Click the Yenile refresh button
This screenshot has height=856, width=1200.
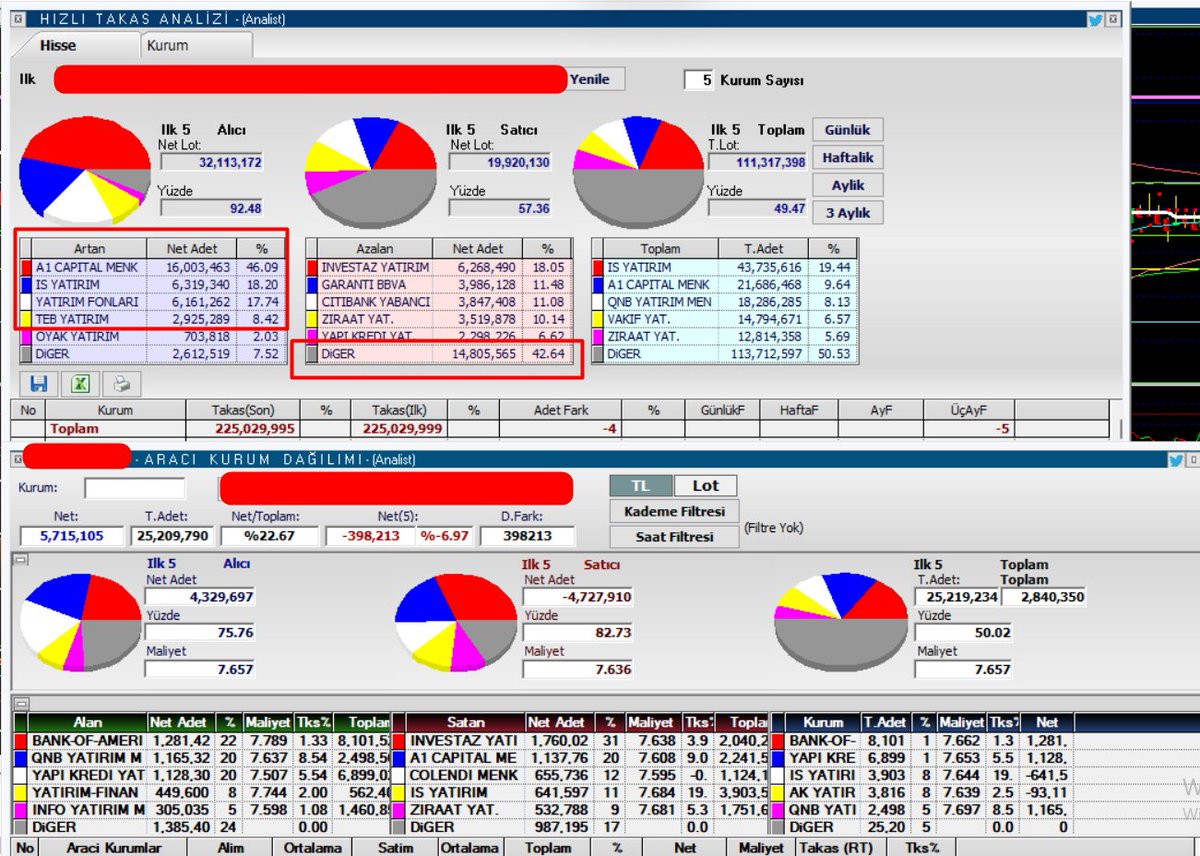click(x=597, y=79)
